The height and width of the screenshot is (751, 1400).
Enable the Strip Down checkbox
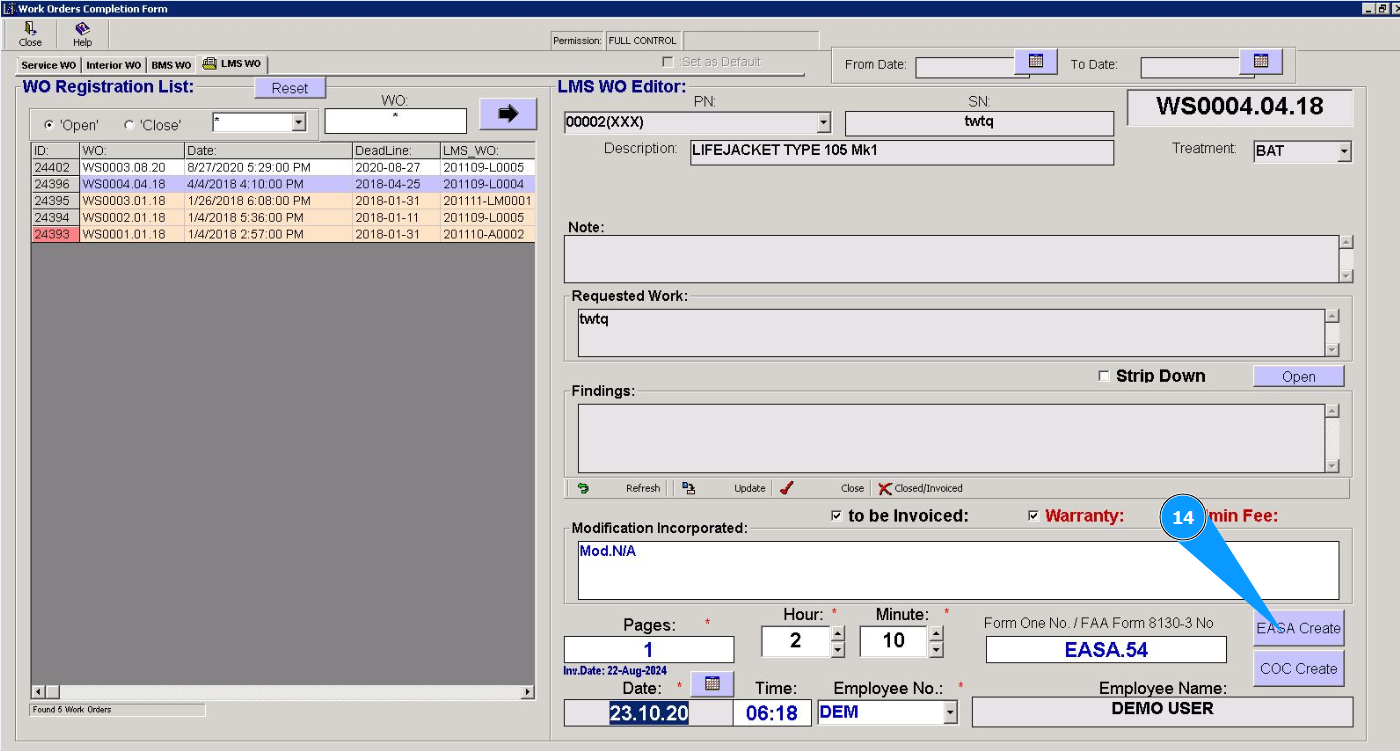pyautogui.click(x=1104, y=376)
